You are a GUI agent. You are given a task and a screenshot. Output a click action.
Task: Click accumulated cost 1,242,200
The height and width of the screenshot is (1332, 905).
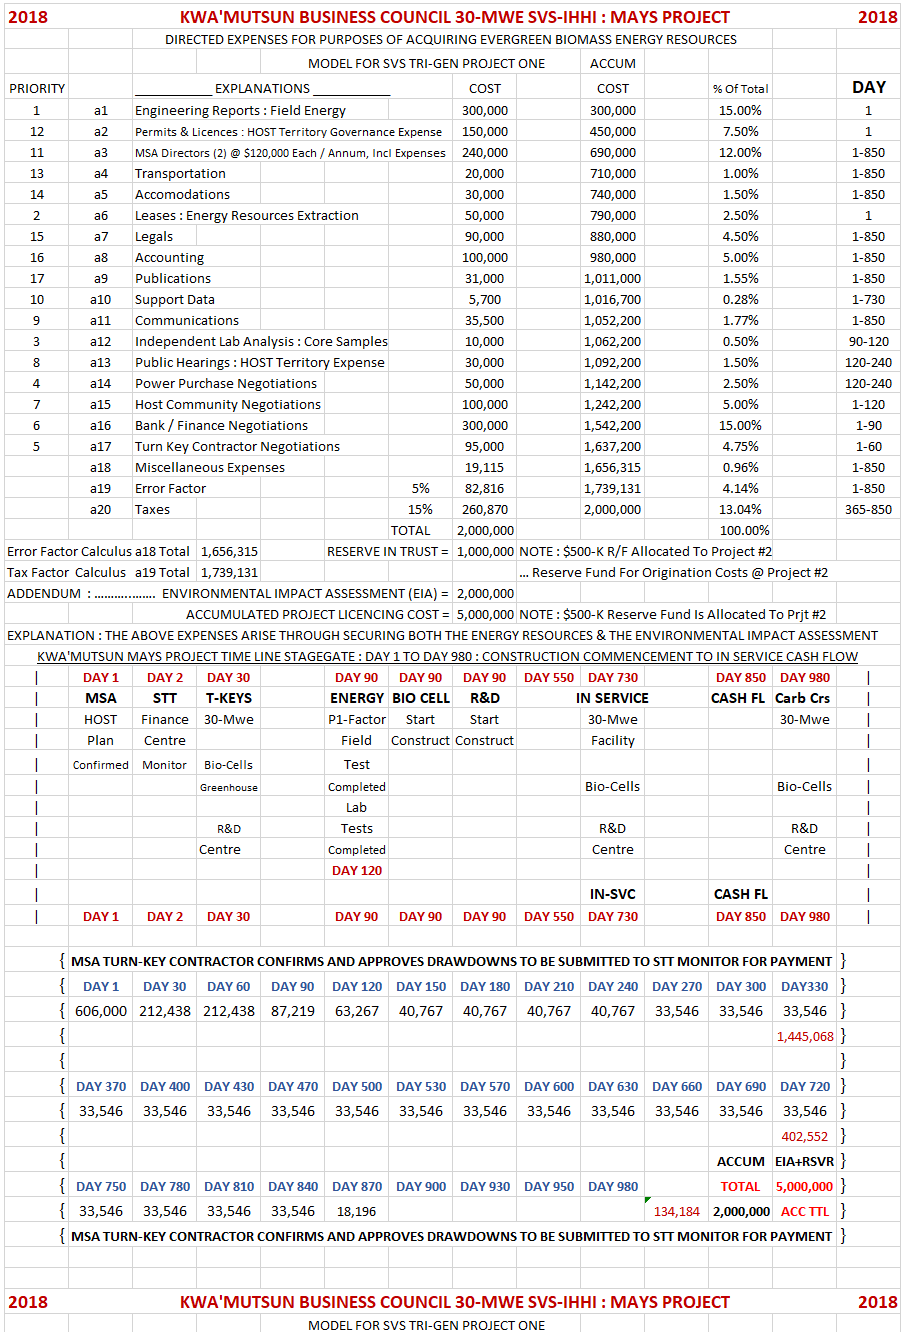[613, 404]
